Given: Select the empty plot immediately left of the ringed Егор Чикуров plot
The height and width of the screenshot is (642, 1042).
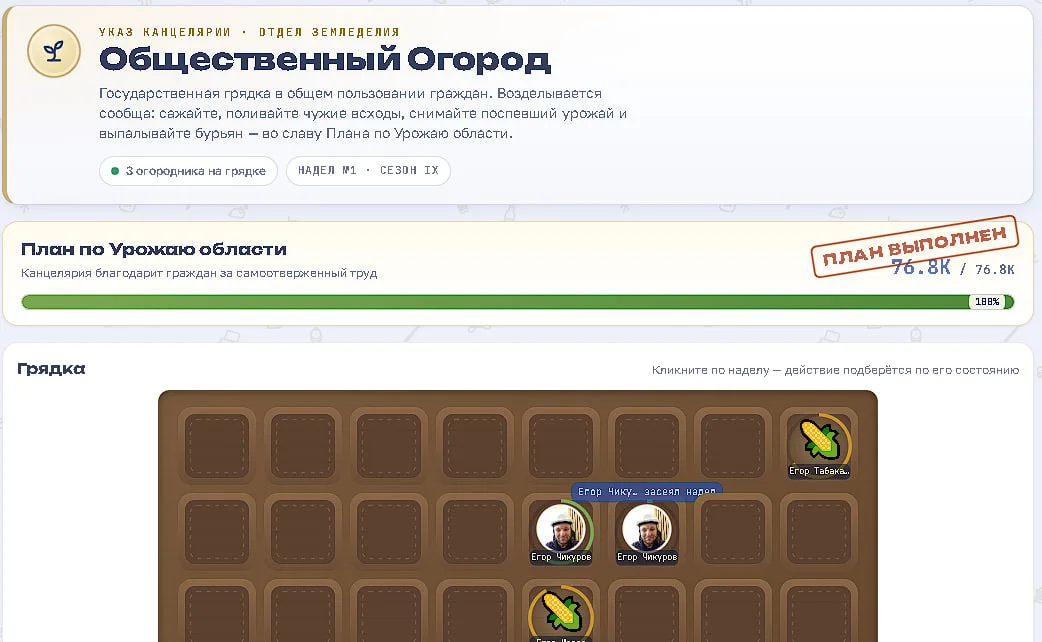Looking at the screenshot, I should pyautogui.click(x=474, y=532).
